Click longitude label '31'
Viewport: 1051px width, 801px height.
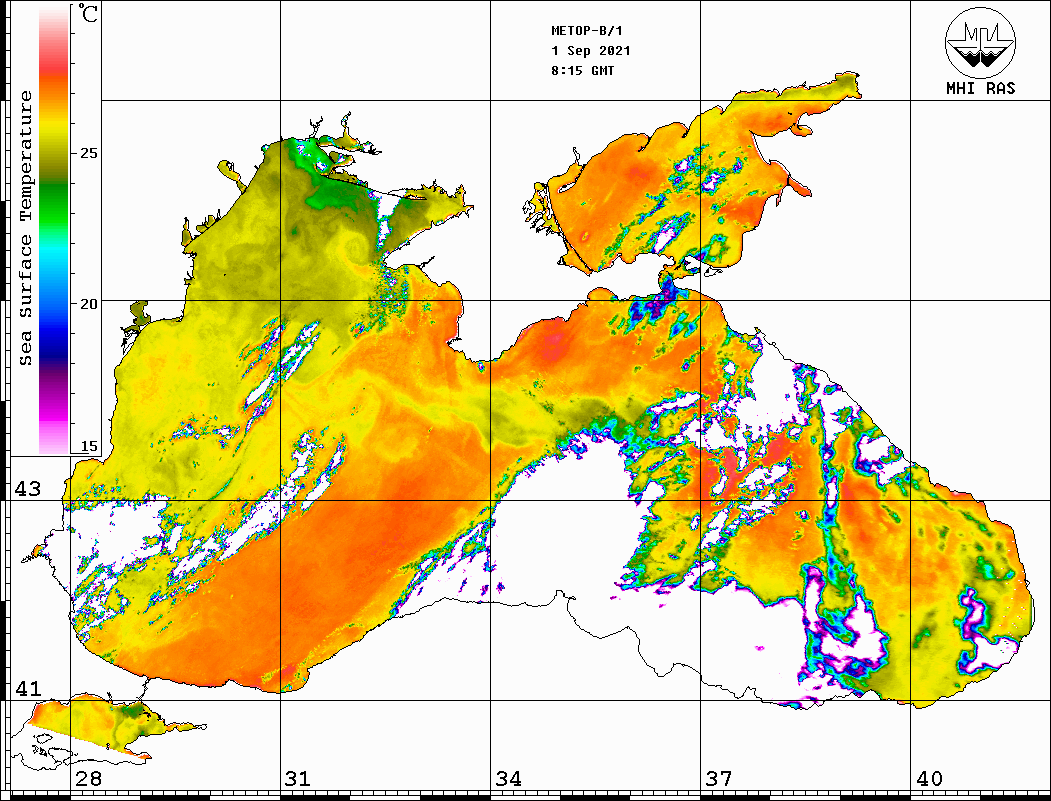298,779
